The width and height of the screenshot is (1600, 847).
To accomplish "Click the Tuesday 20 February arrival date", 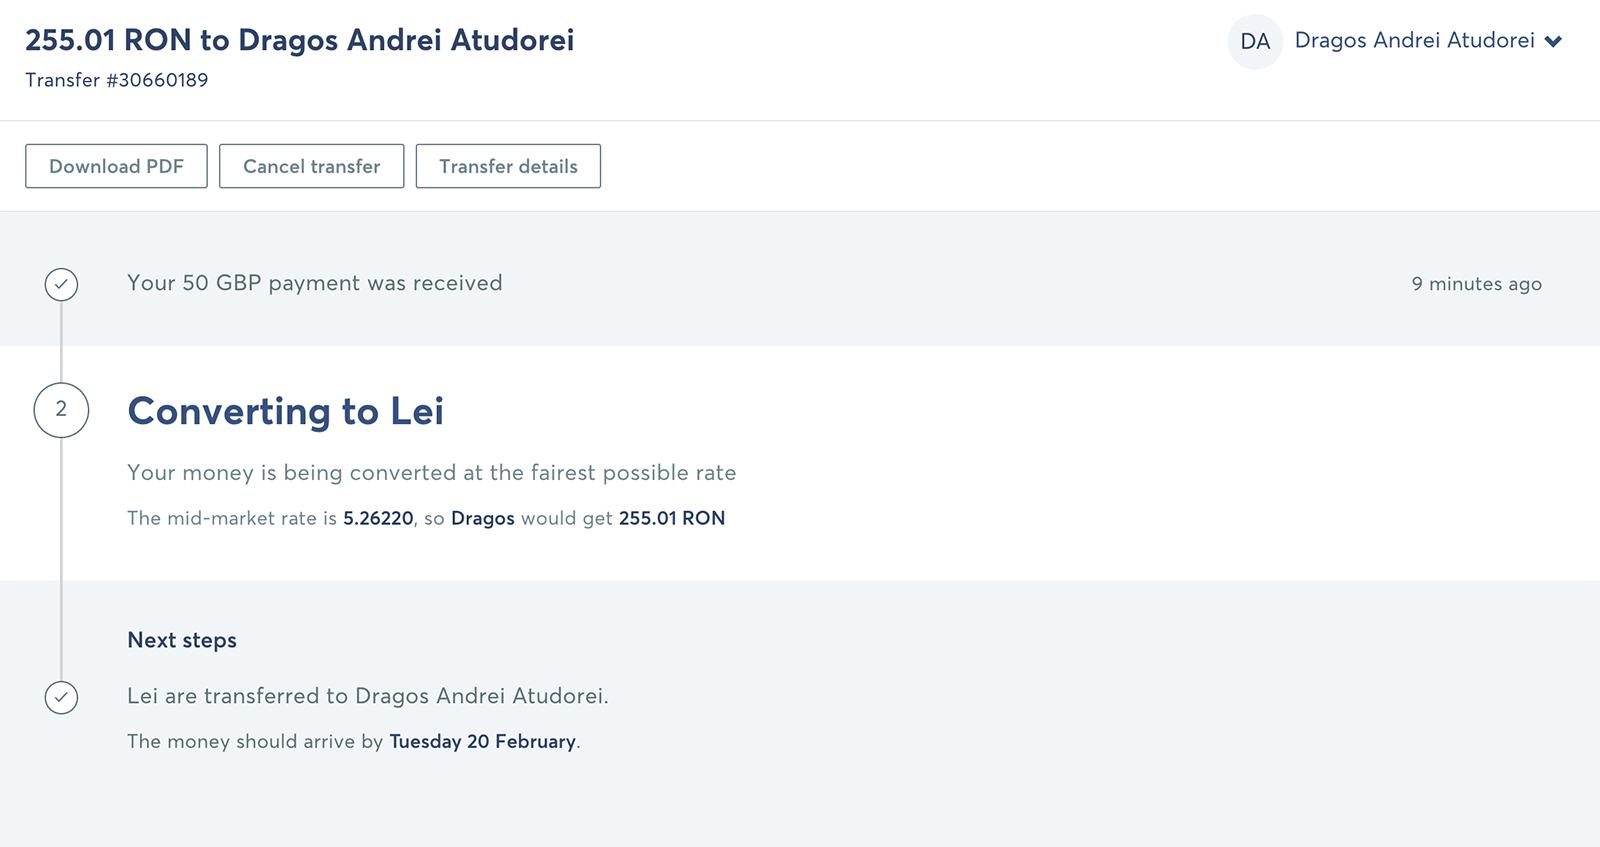I will (x=483, y=741).
